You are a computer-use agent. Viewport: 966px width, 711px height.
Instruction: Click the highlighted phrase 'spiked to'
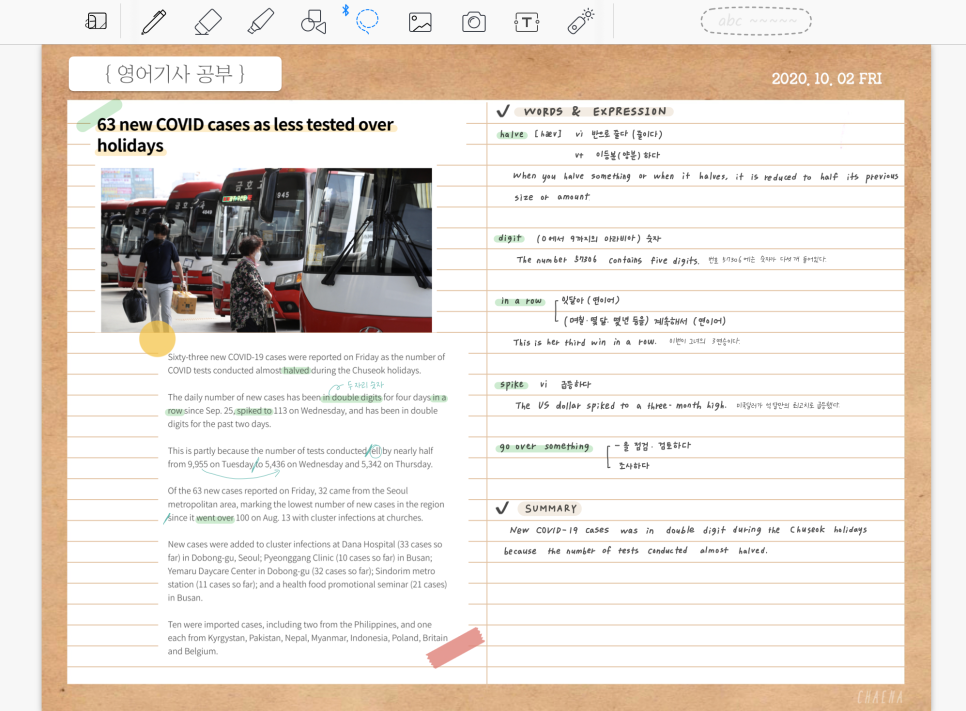click(x=254, y=410)
